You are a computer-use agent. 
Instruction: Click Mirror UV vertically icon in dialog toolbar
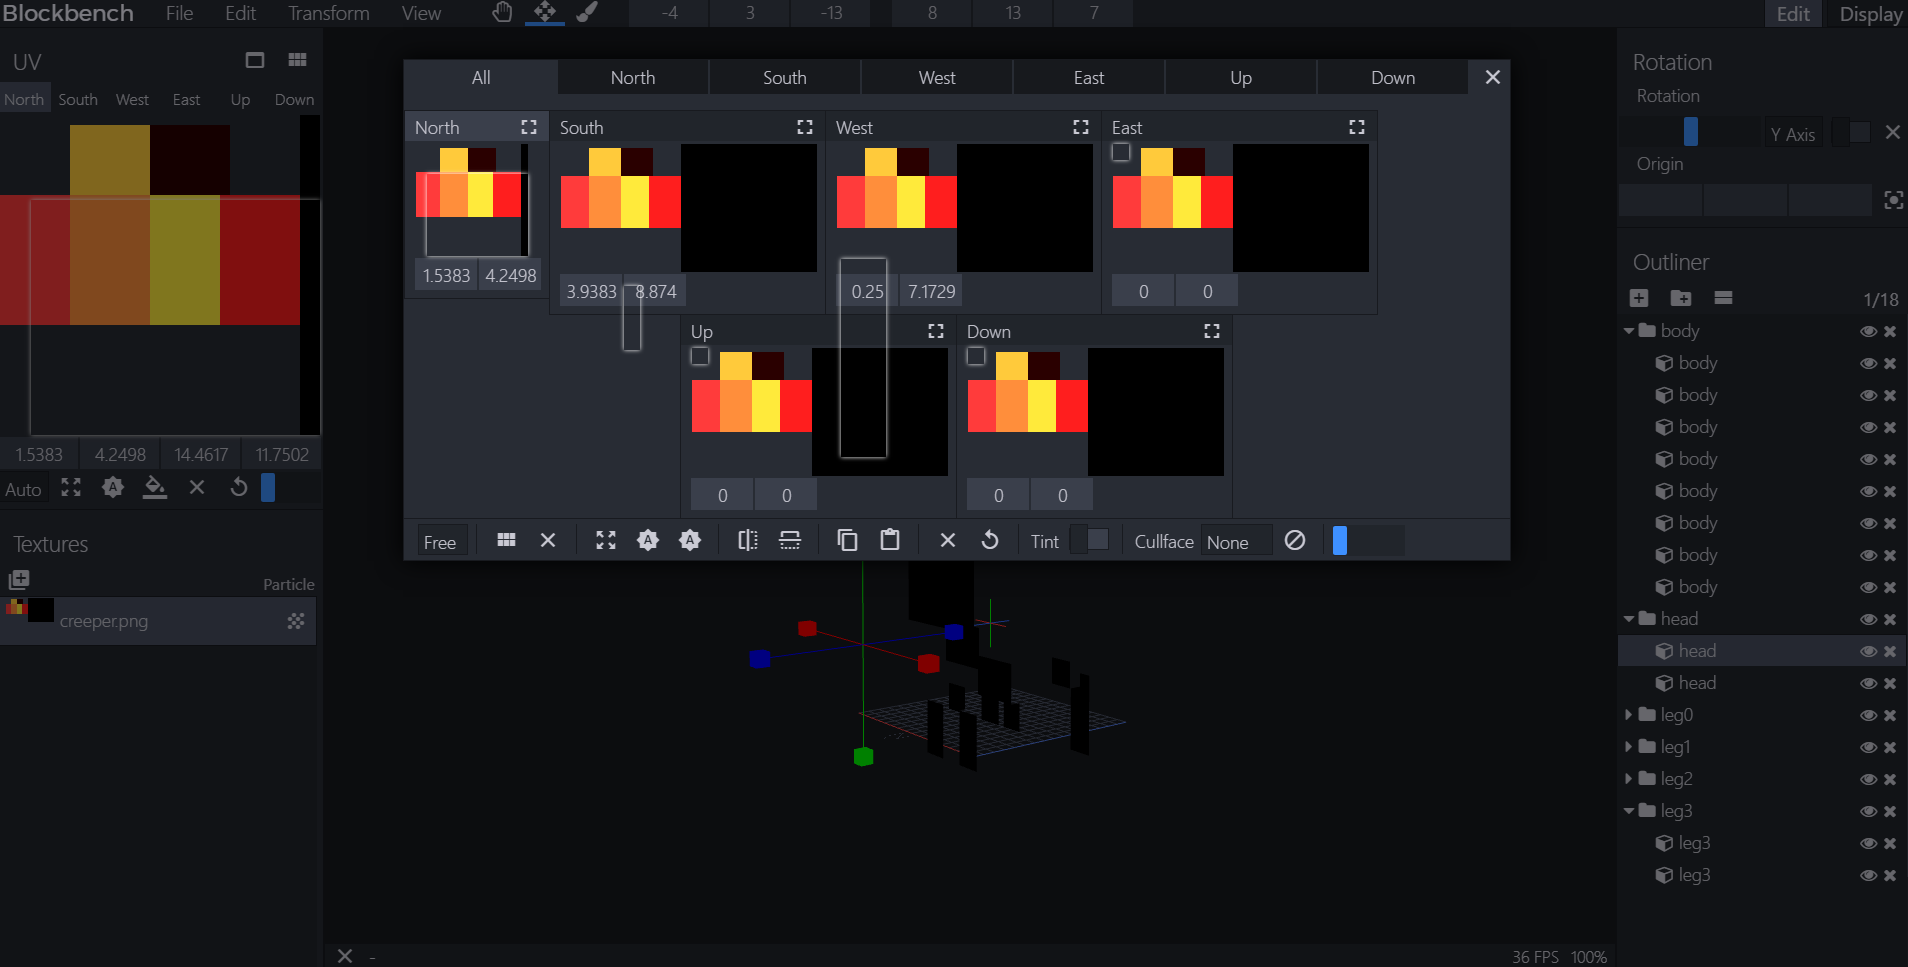pyautogui.click(x=790, y=541)
